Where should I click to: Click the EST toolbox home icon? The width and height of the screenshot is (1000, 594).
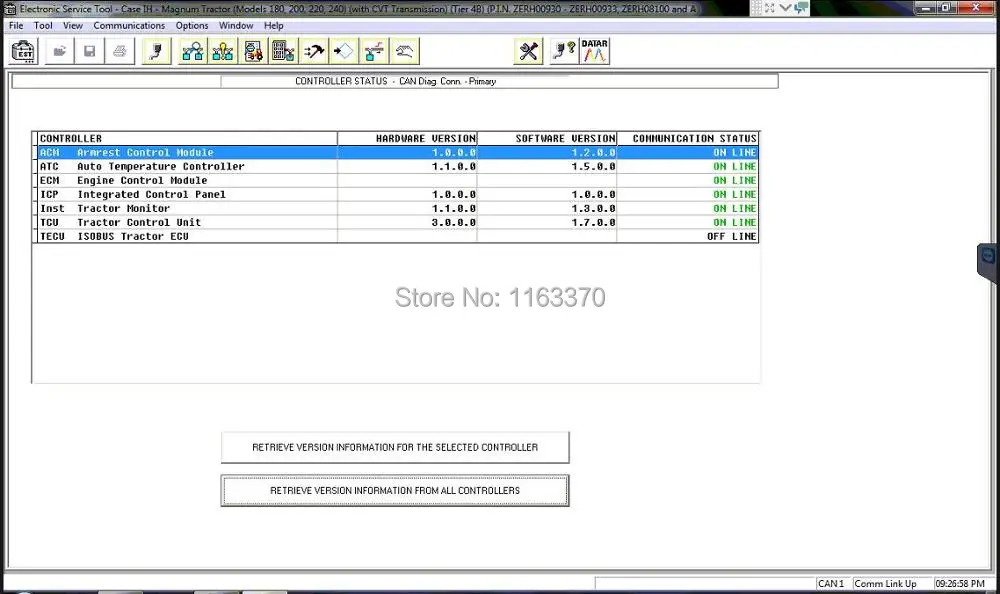[24, 52]
